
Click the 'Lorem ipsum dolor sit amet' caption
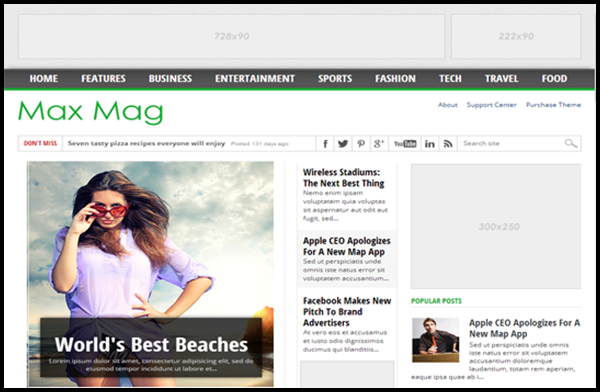click(151, 365)
